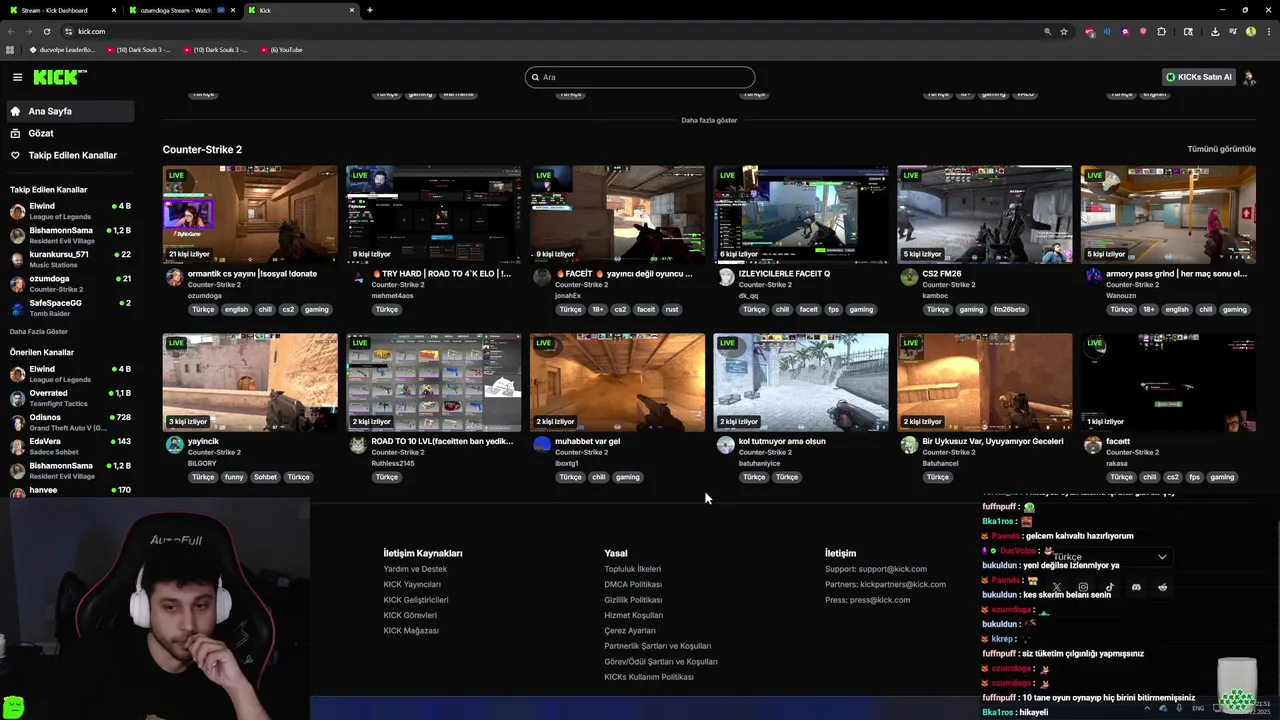Open the ozumdoga stream thumbnail
1280x720 pixels.
250,214
